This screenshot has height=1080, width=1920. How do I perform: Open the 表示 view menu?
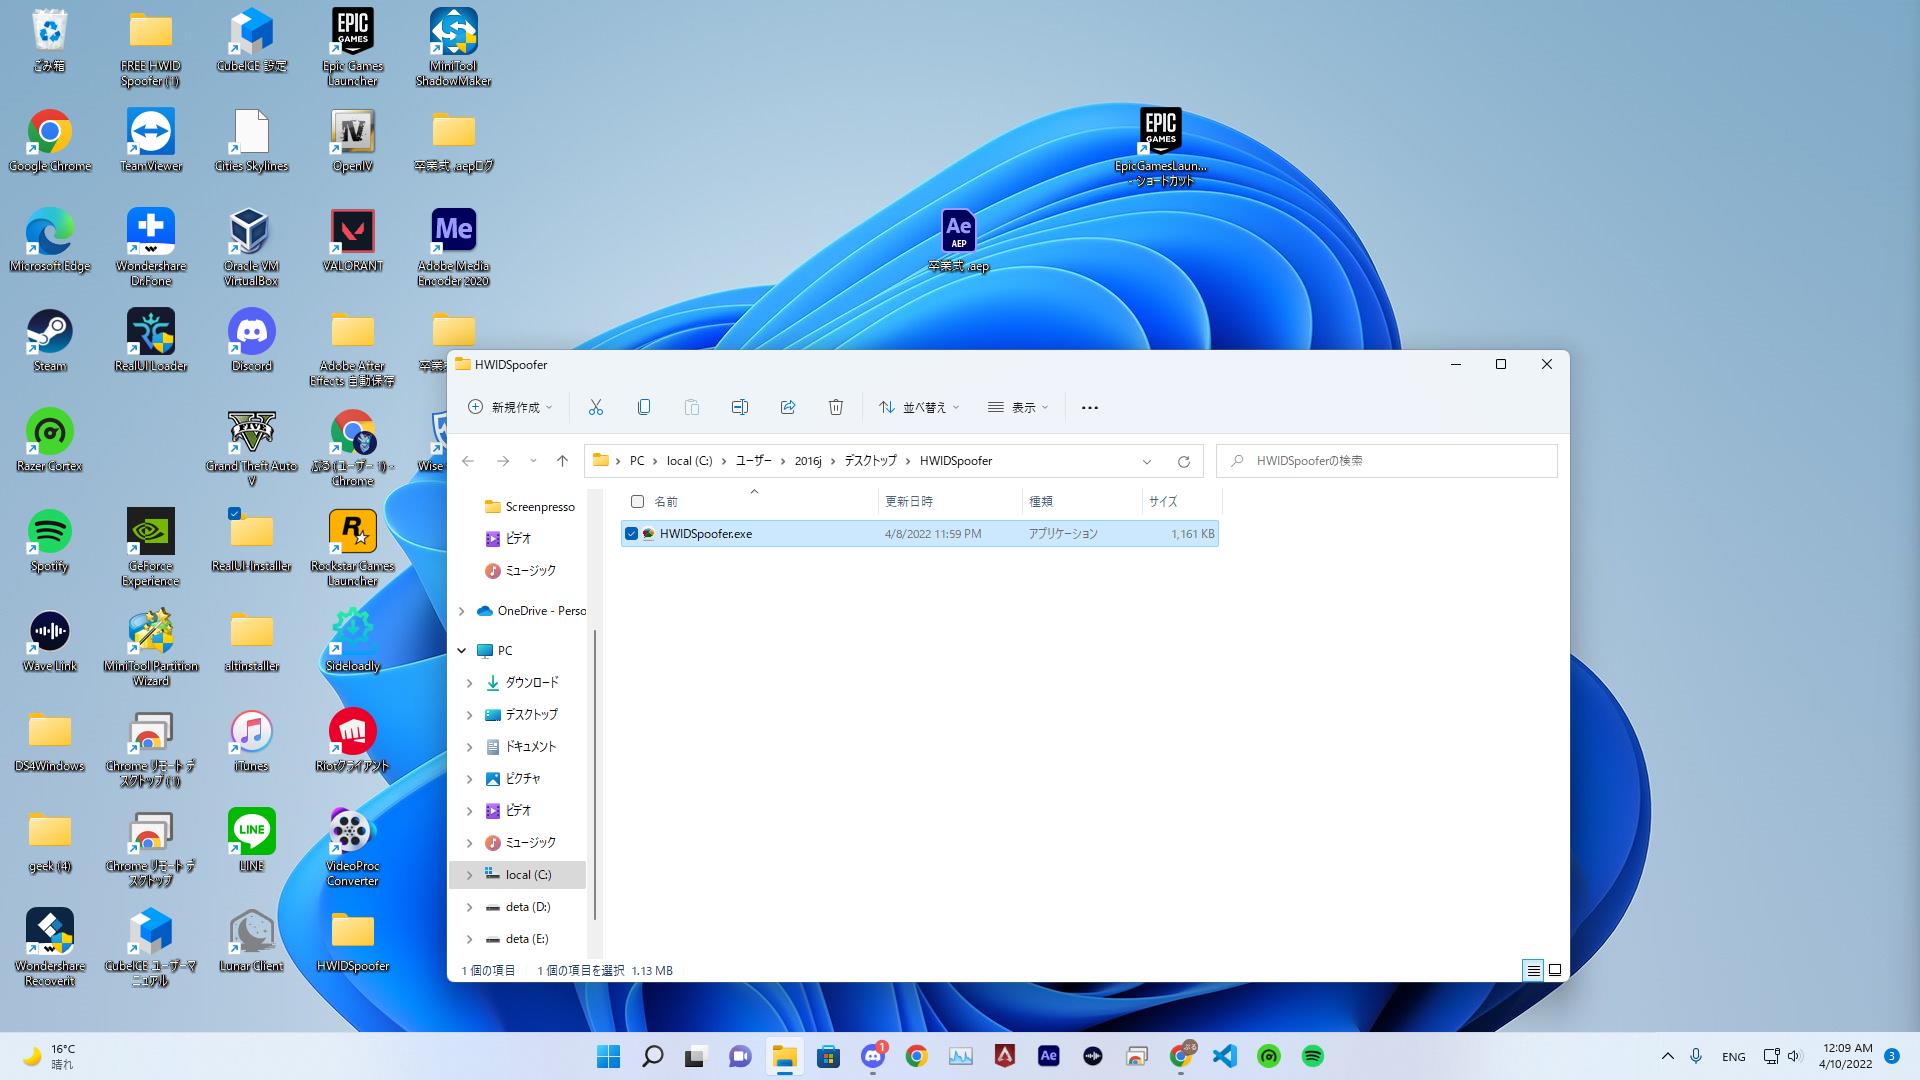(x=1018, y=407)
